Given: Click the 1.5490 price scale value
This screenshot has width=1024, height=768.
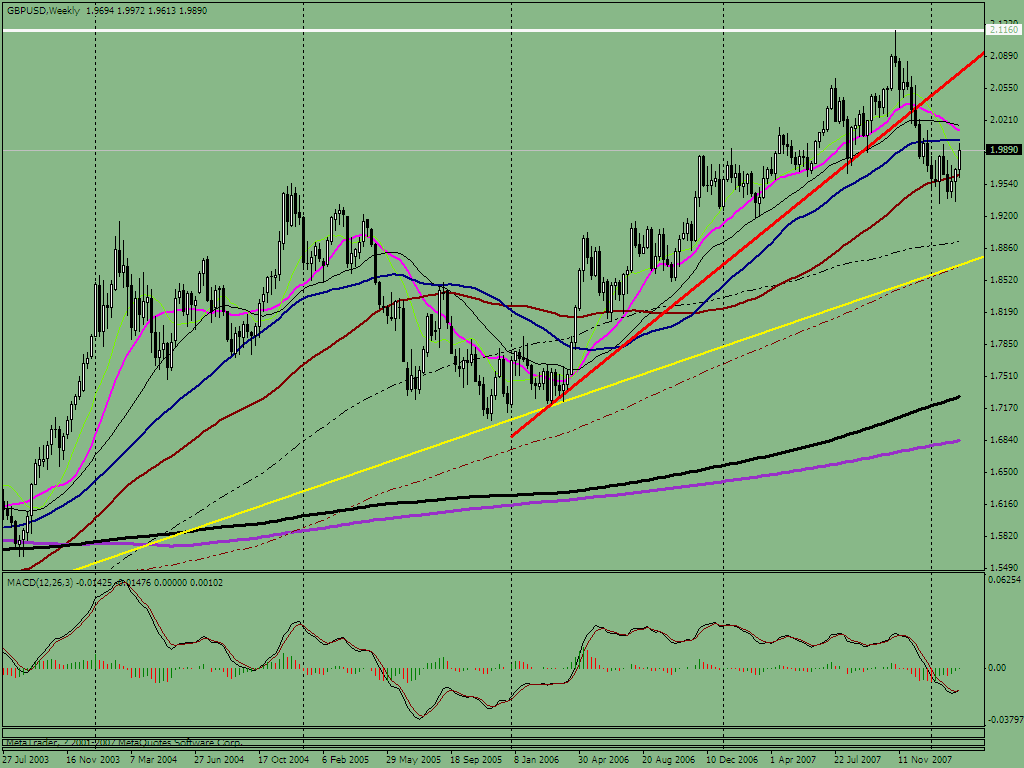Looking at the screenshot, I should pos(1004,568).
